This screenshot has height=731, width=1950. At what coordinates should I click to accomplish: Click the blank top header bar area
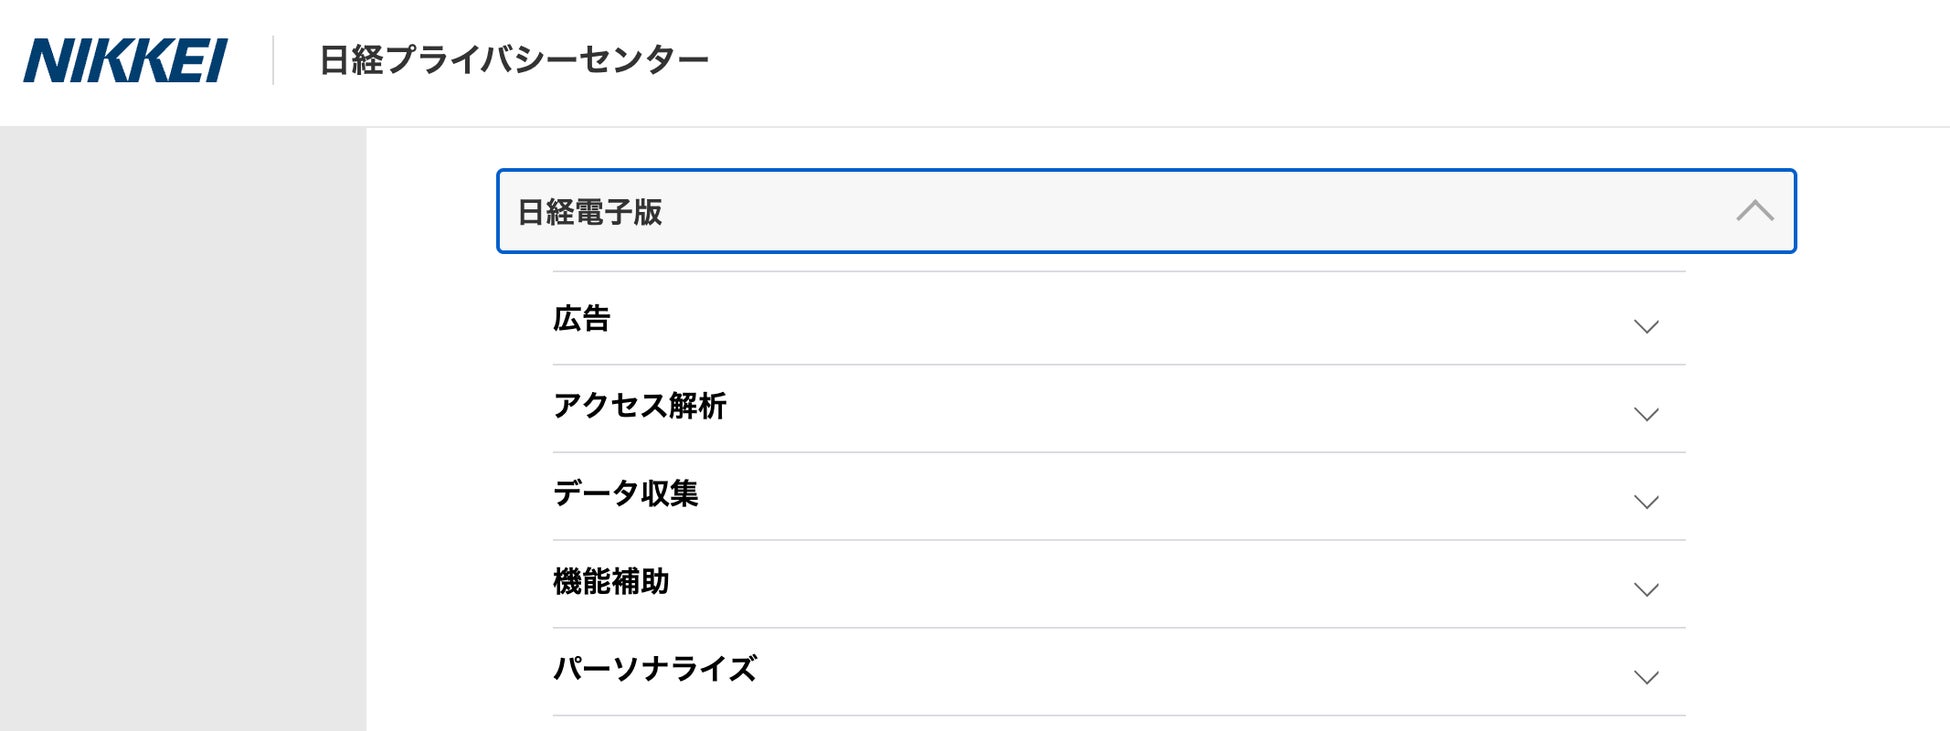[x=1300, y=60]
